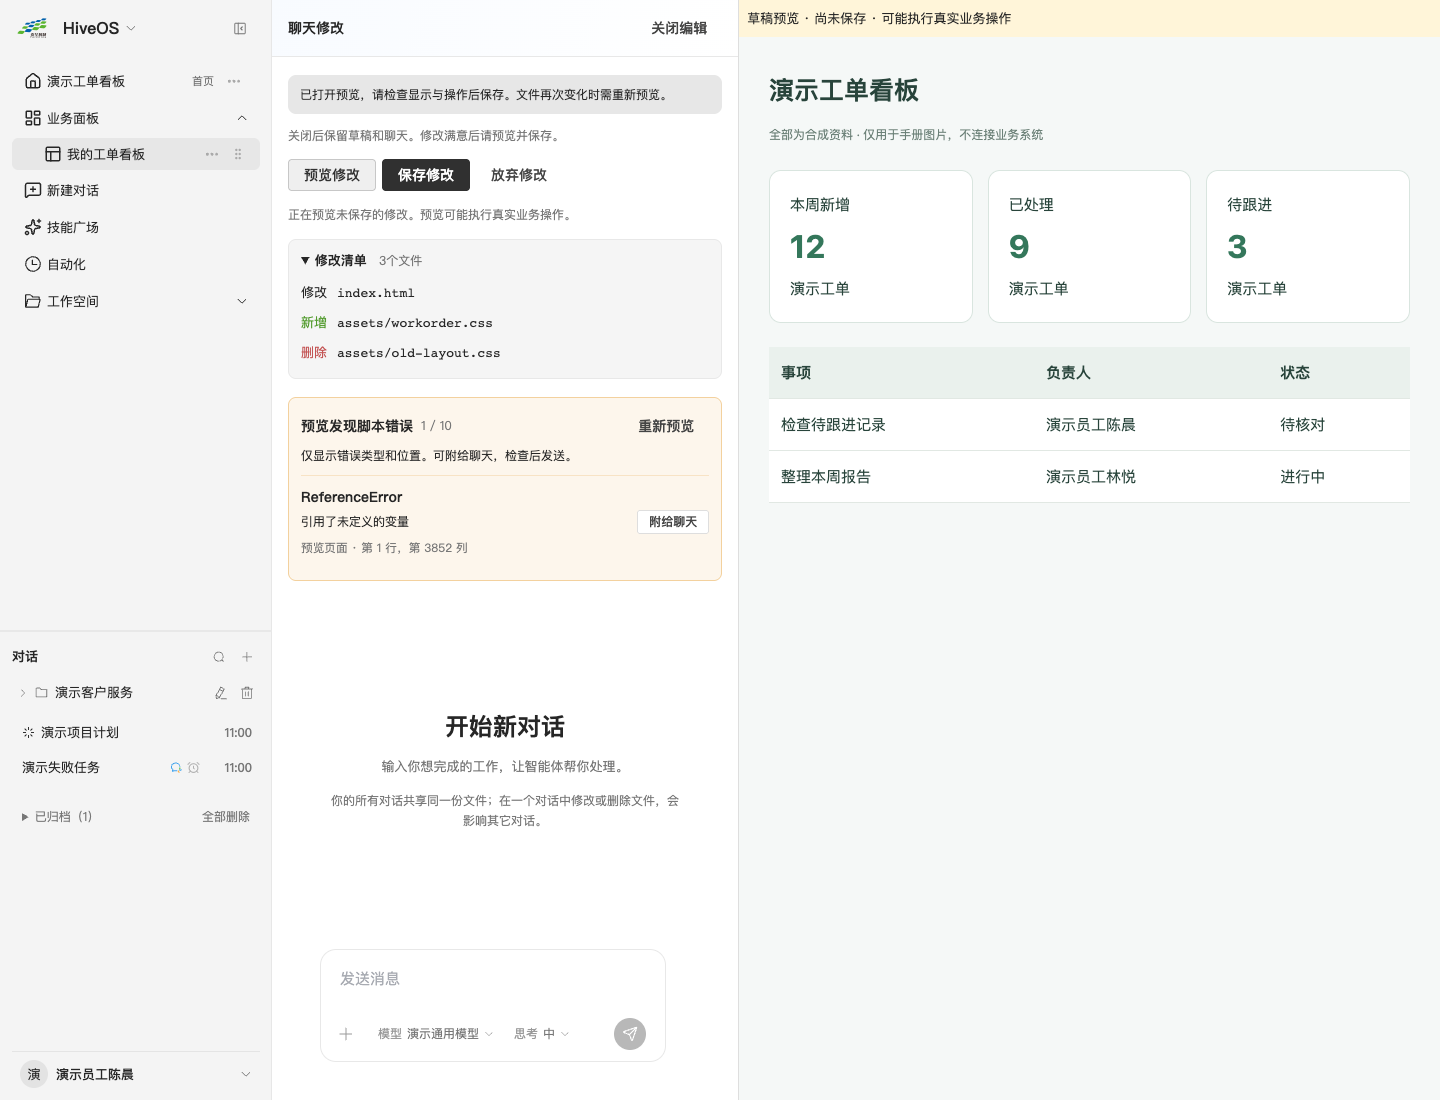Add an attachment with the composer plus icon

346,1034
